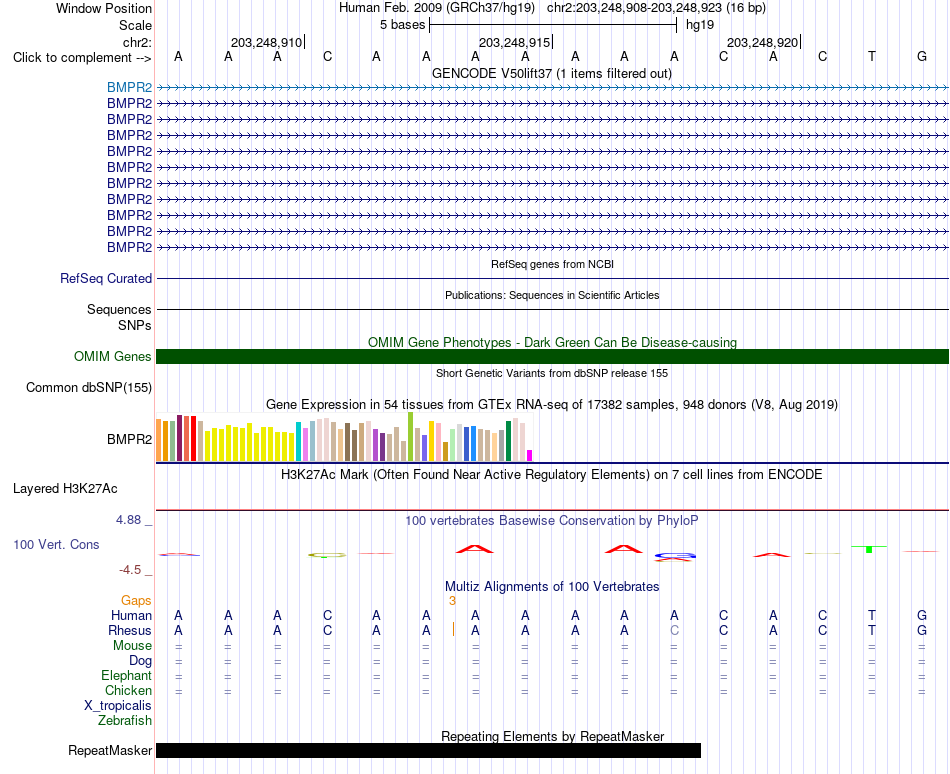This screenshot has width=950, height=774.
Task: Click the GTEx 'Gene Expression in 54 tissues' title
Action: pos(552,405)
